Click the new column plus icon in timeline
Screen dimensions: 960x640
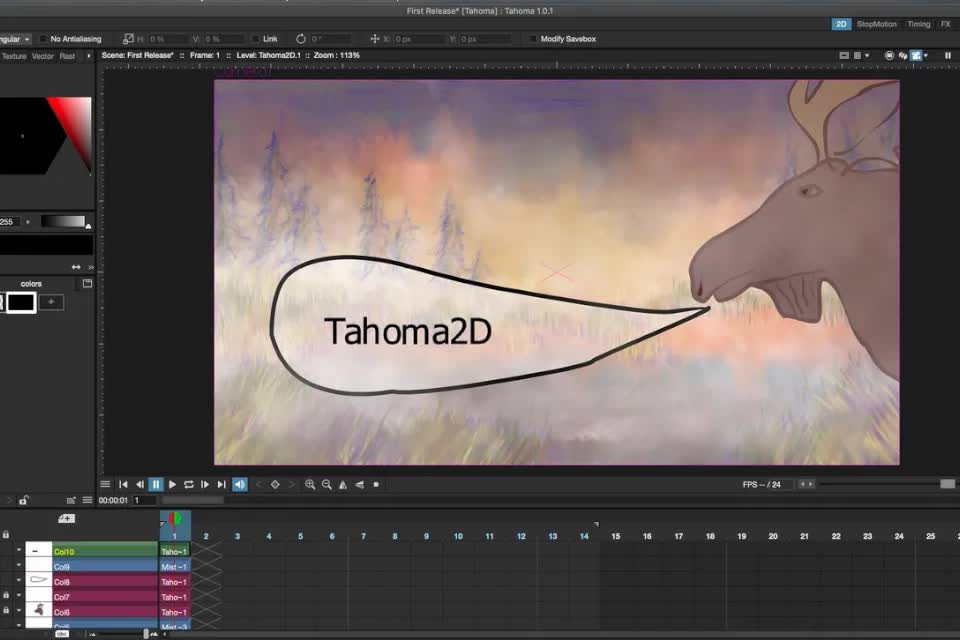[66, 518]
